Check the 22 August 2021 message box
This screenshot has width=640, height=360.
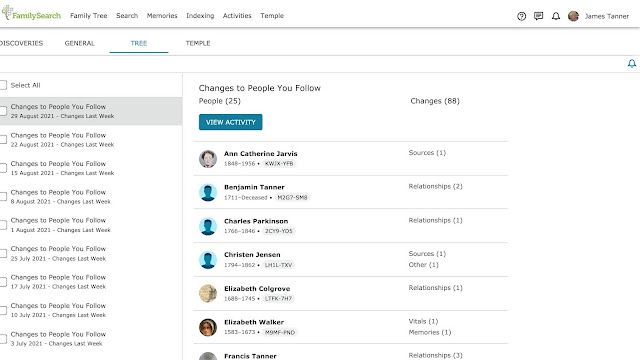pos(3,139)
